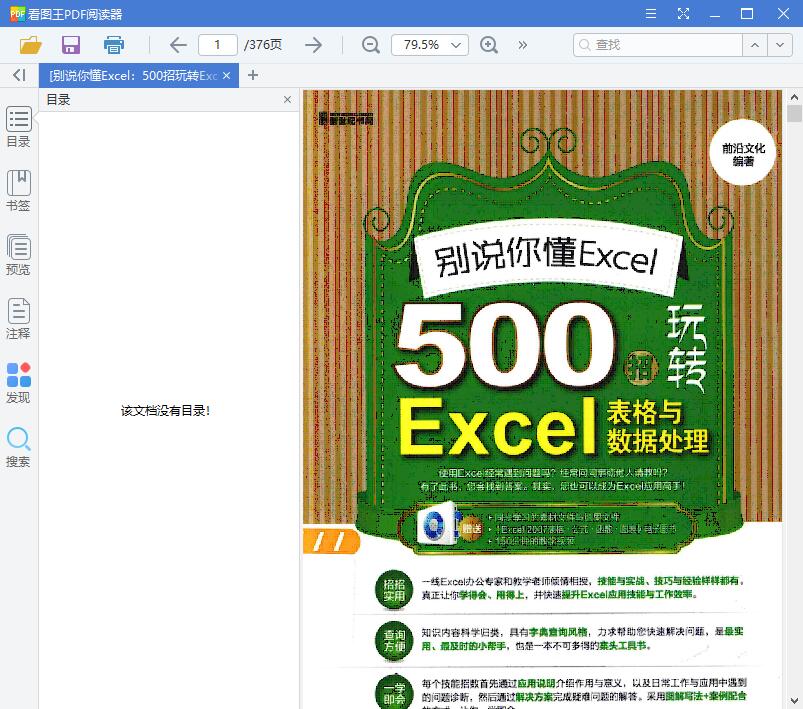The image size is (803, 709).
Task: Go to next page with right arrow
Action: pos(313,45)
